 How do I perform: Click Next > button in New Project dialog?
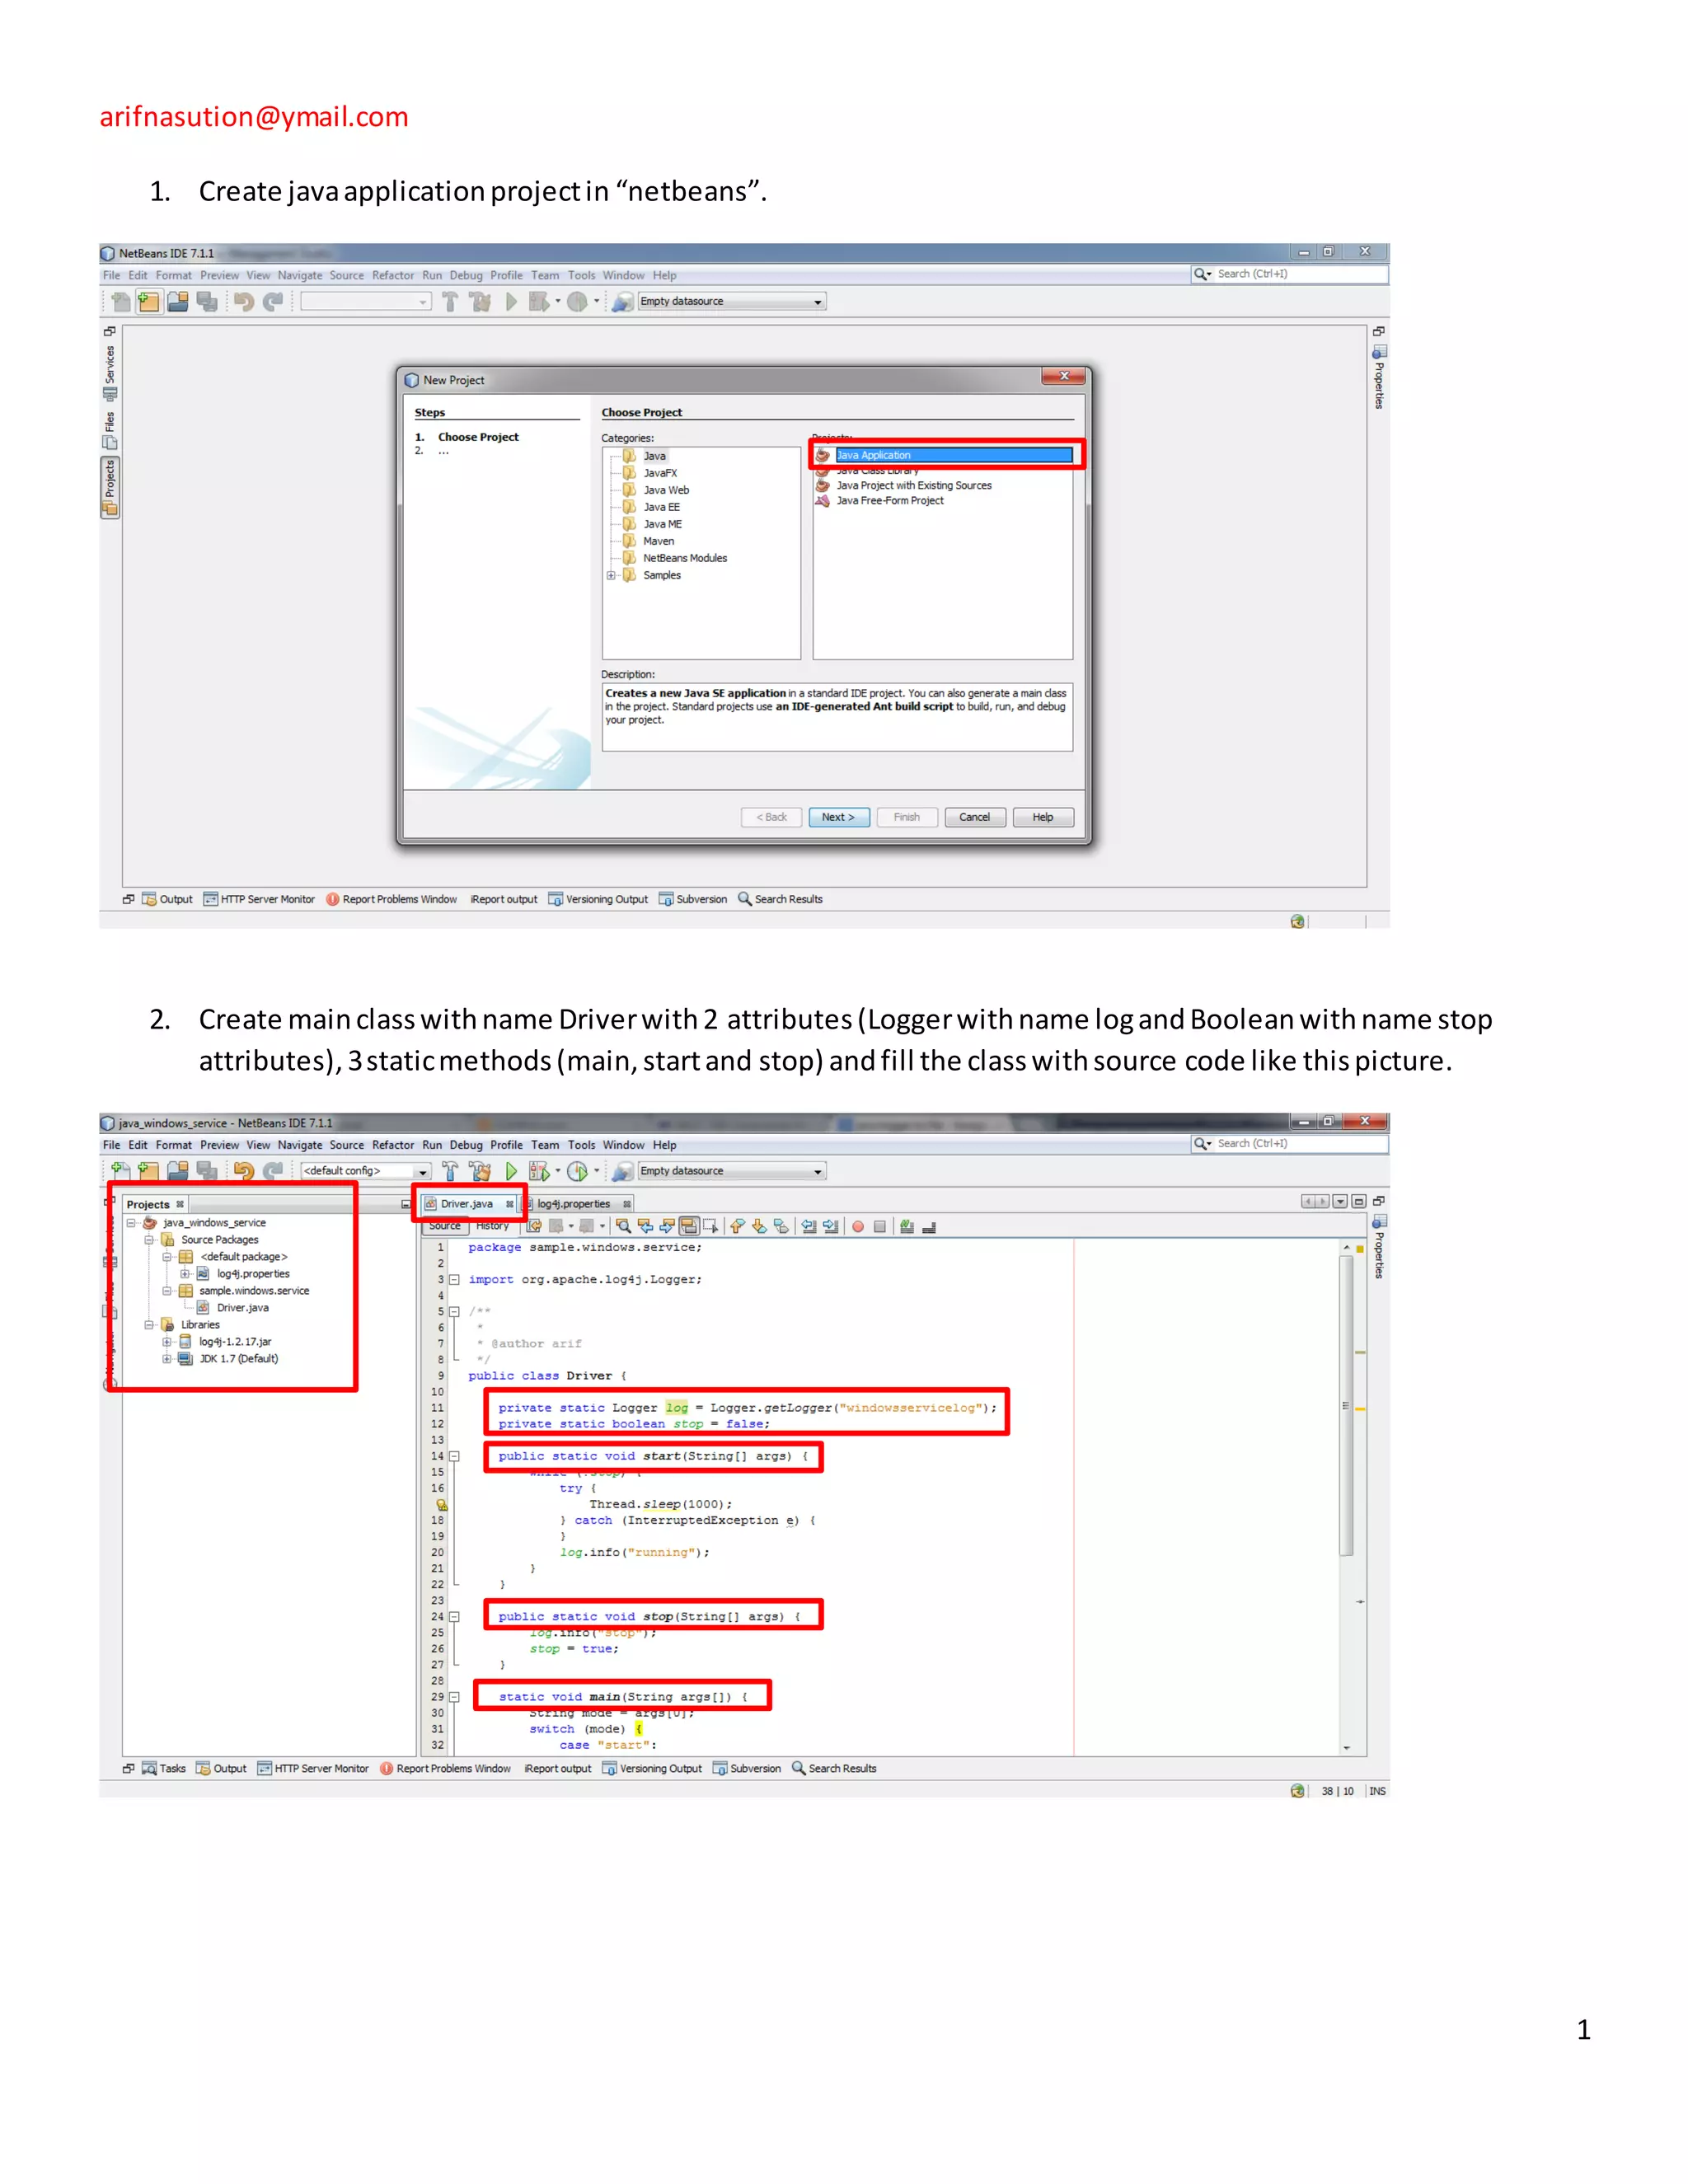tap(839, 818)
